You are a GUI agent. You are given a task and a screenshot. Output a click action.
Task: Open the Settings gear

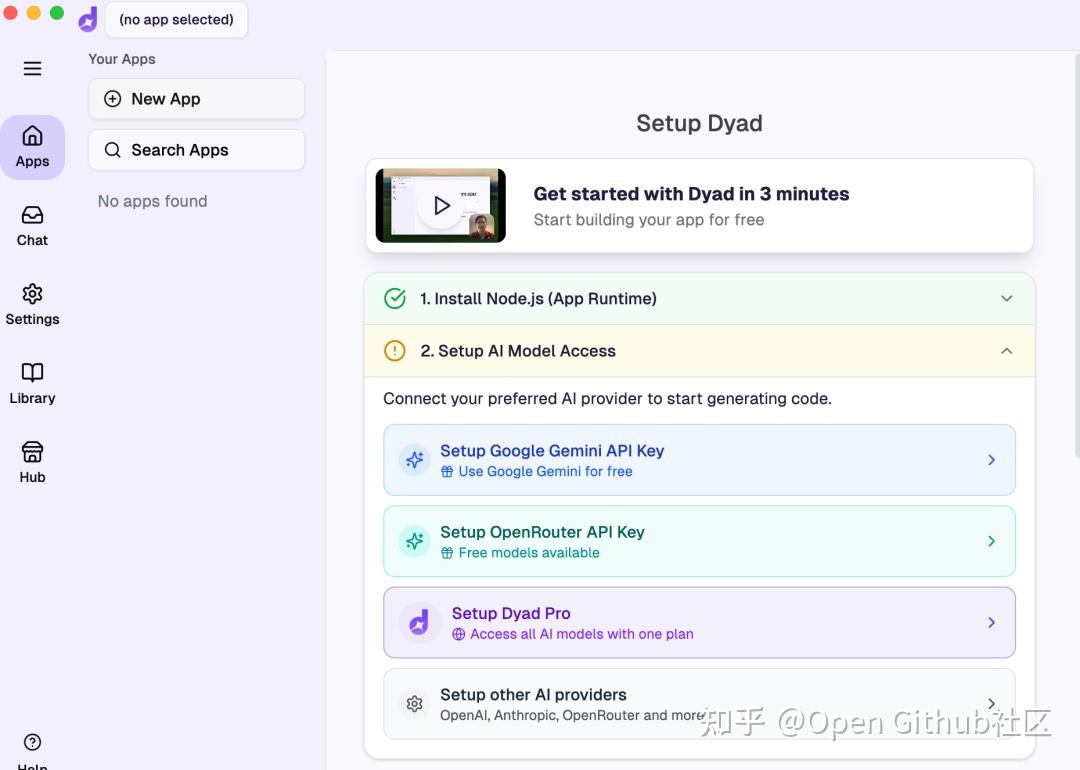click(x=33, y=305)
